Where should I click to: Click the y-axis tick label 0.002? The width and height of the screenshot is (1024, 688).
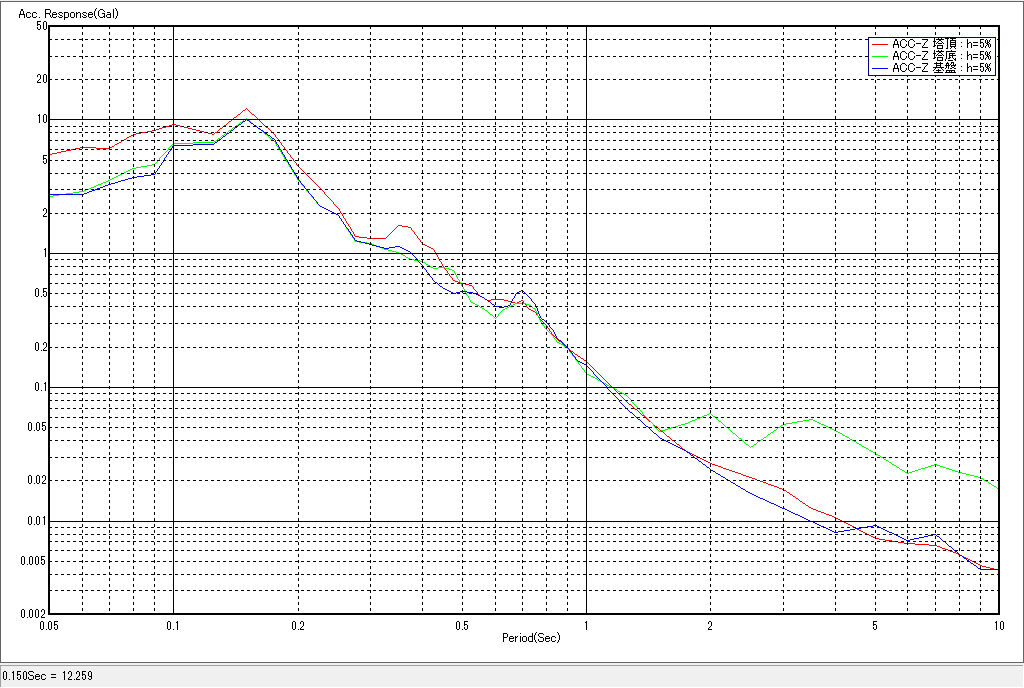pyautogui.click(x=34, y=613)
